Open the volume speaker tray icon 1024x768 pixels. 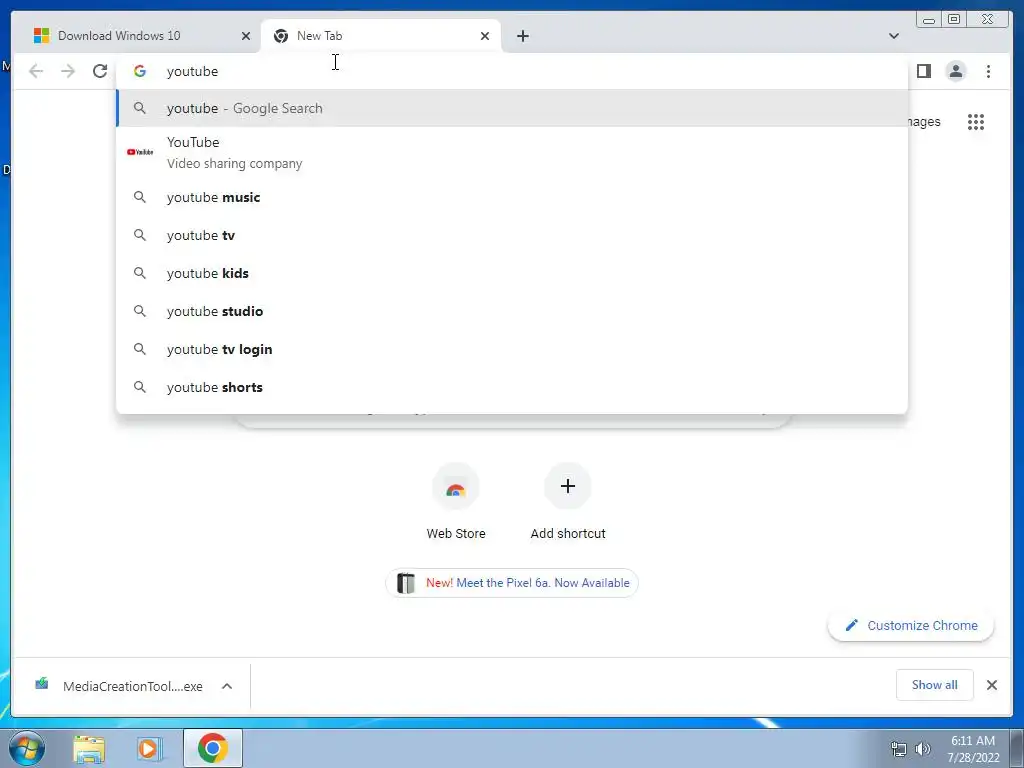pos(922,749)
